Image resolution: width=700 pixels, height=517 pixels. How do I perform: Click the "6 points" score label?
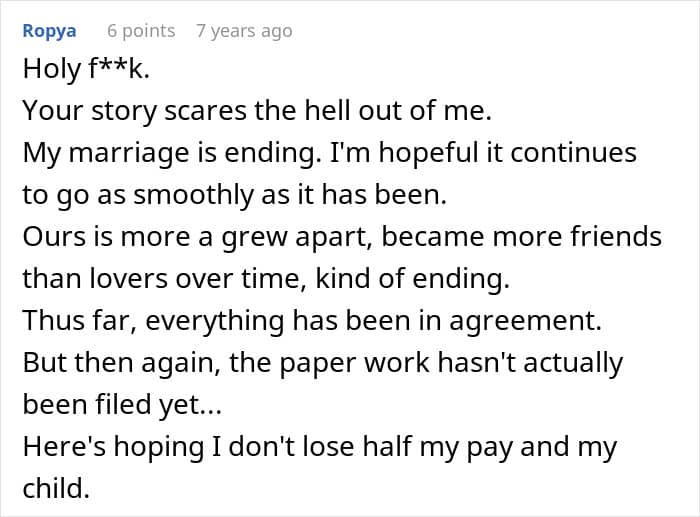141,31
